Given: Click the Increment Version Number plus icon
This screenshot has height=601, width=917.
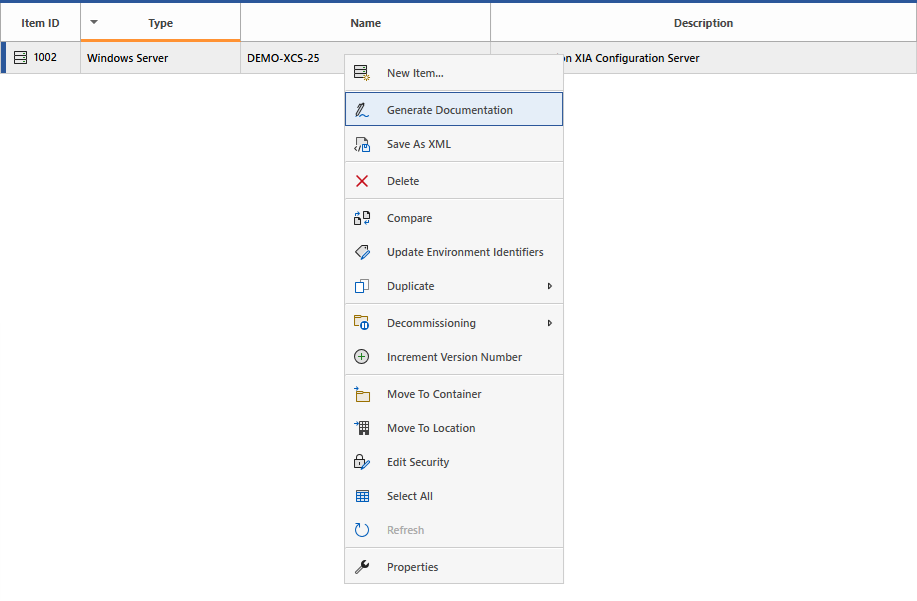Looking at the screenshot, I should (x=362, y=357).
